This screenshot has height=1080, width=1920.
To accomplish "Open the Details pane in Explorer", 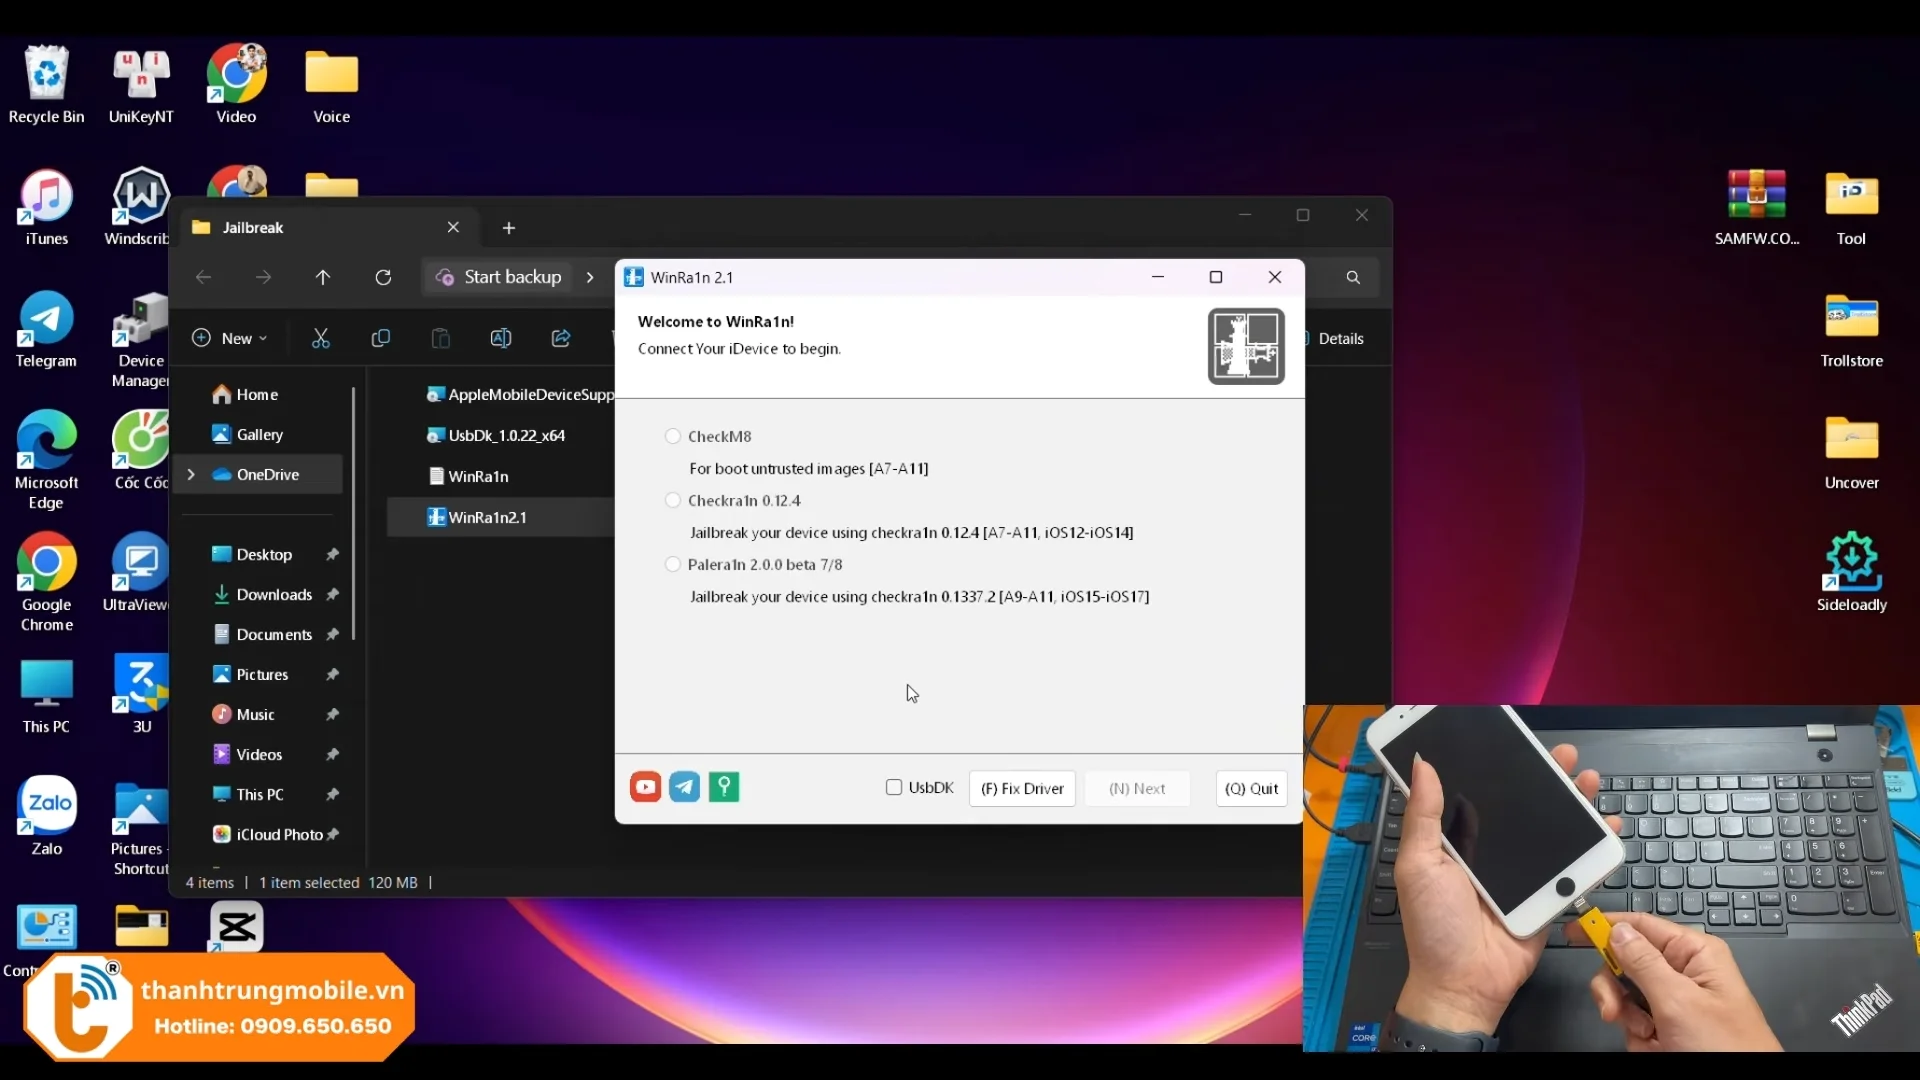I will 1334,338.
